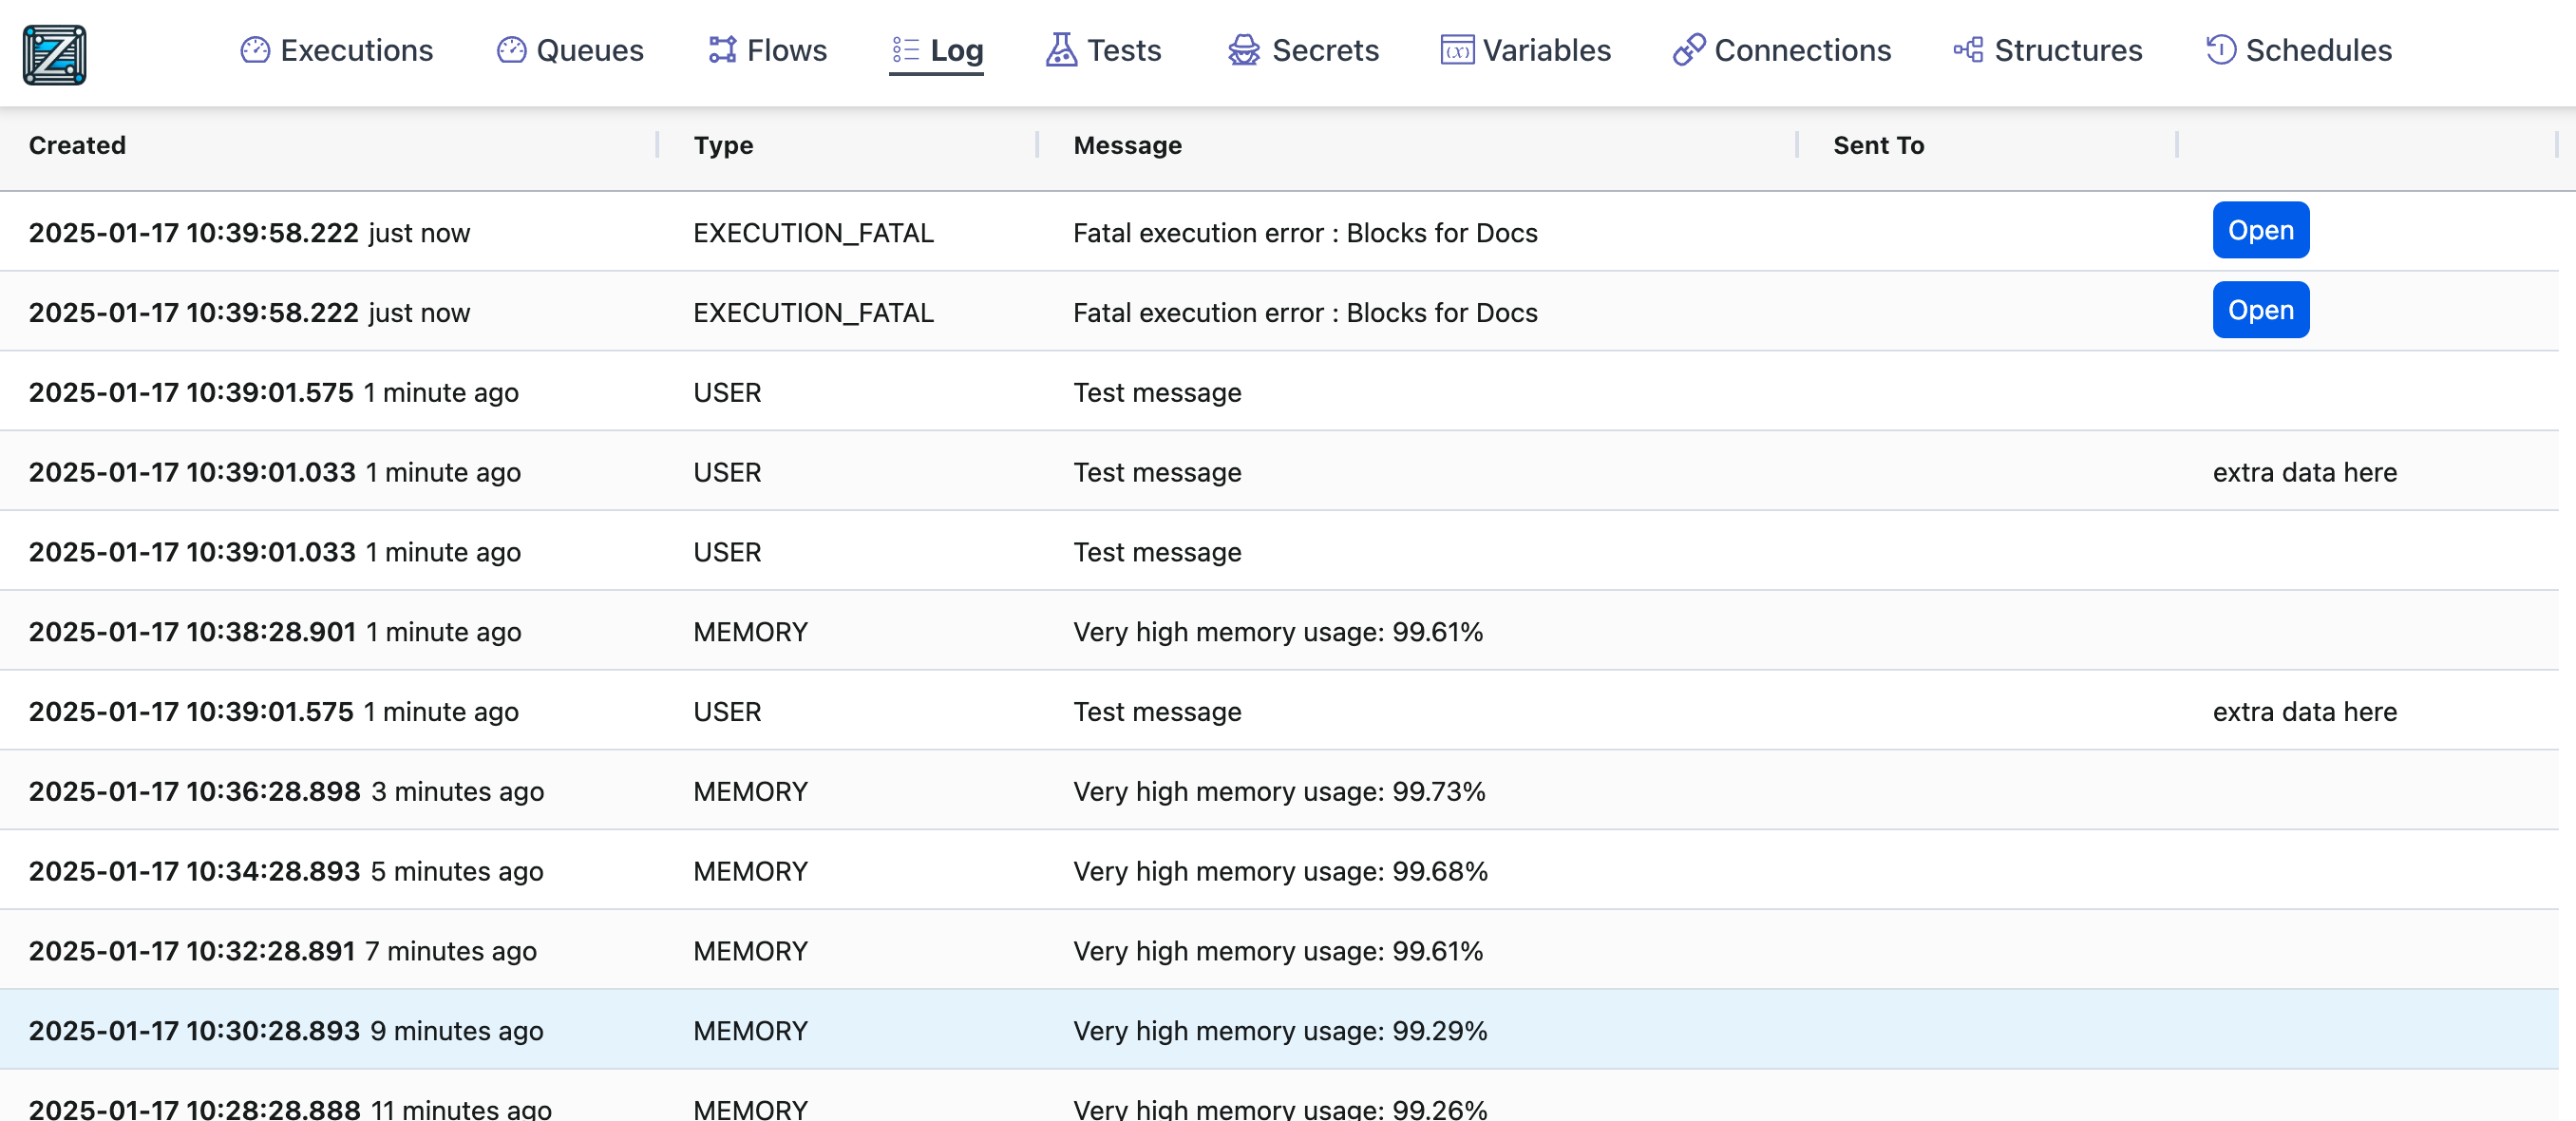The height and width of the screenshot is (1121, 2576).
Task: Click the Message column header
Action: click(1127, 145)
